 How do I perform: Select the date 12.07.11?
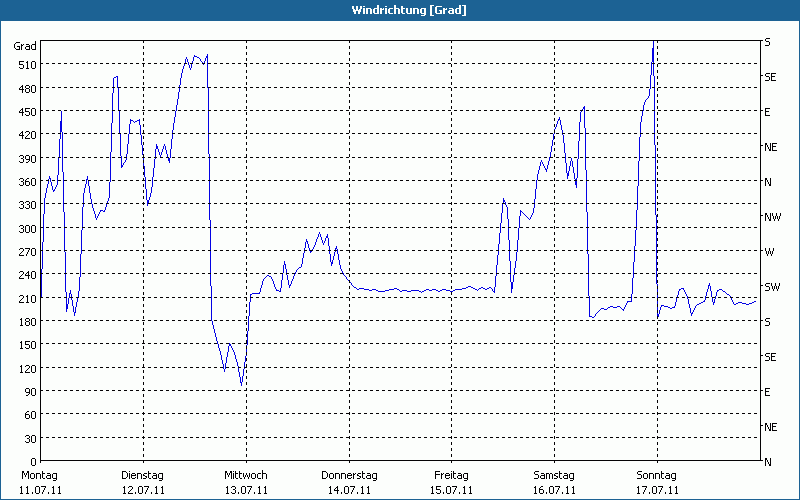pyautogui.click(x=143, y=490)
